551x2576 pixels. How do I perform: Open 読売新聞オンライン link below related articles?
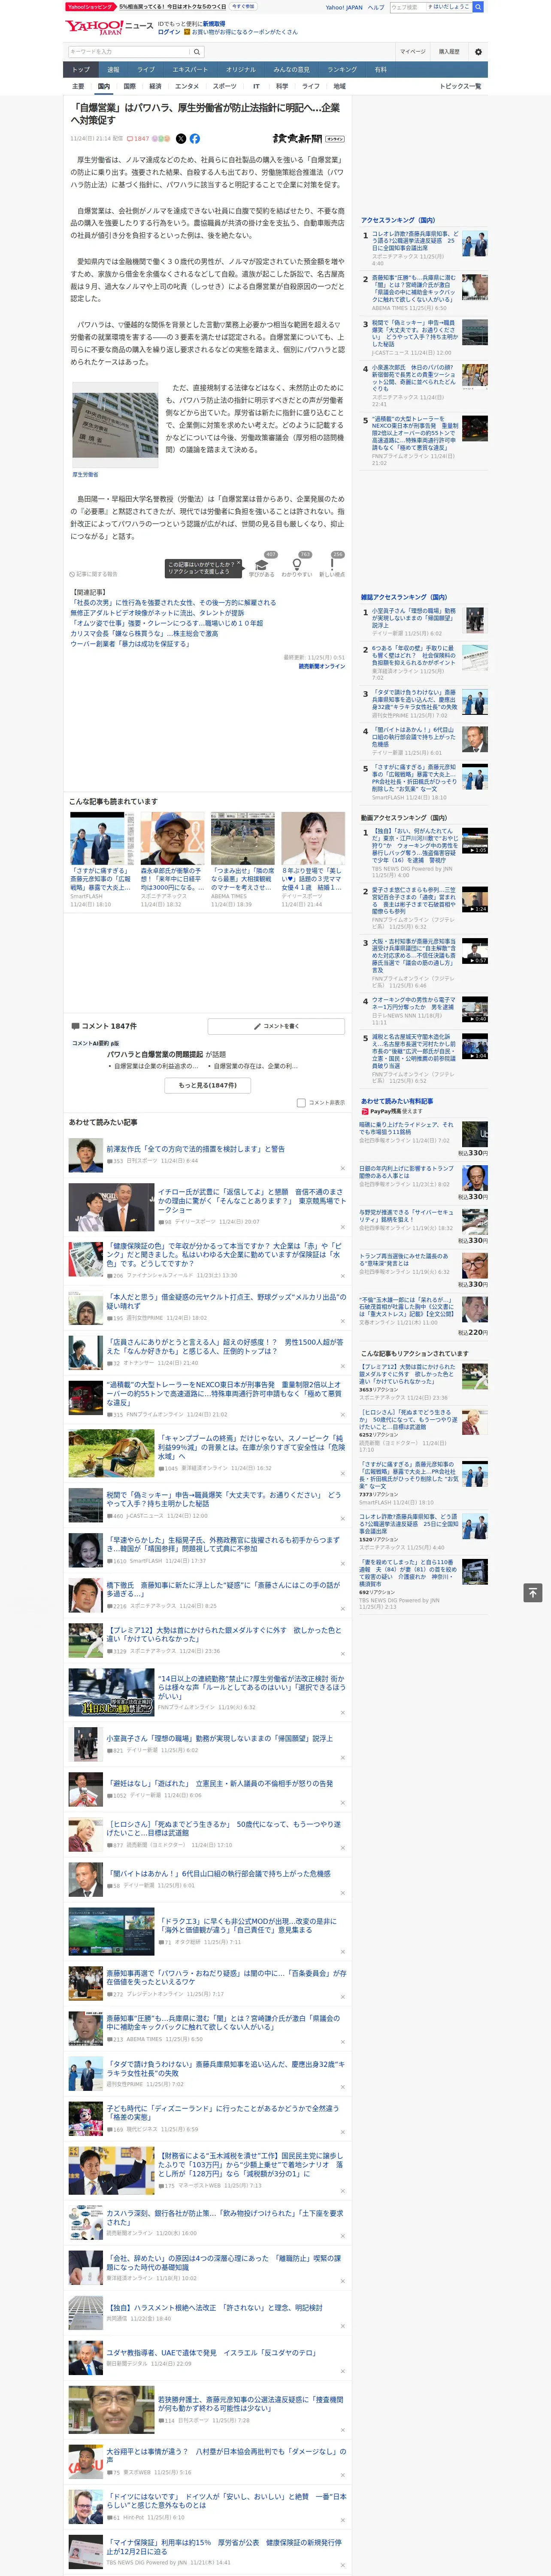click(322, 666)
